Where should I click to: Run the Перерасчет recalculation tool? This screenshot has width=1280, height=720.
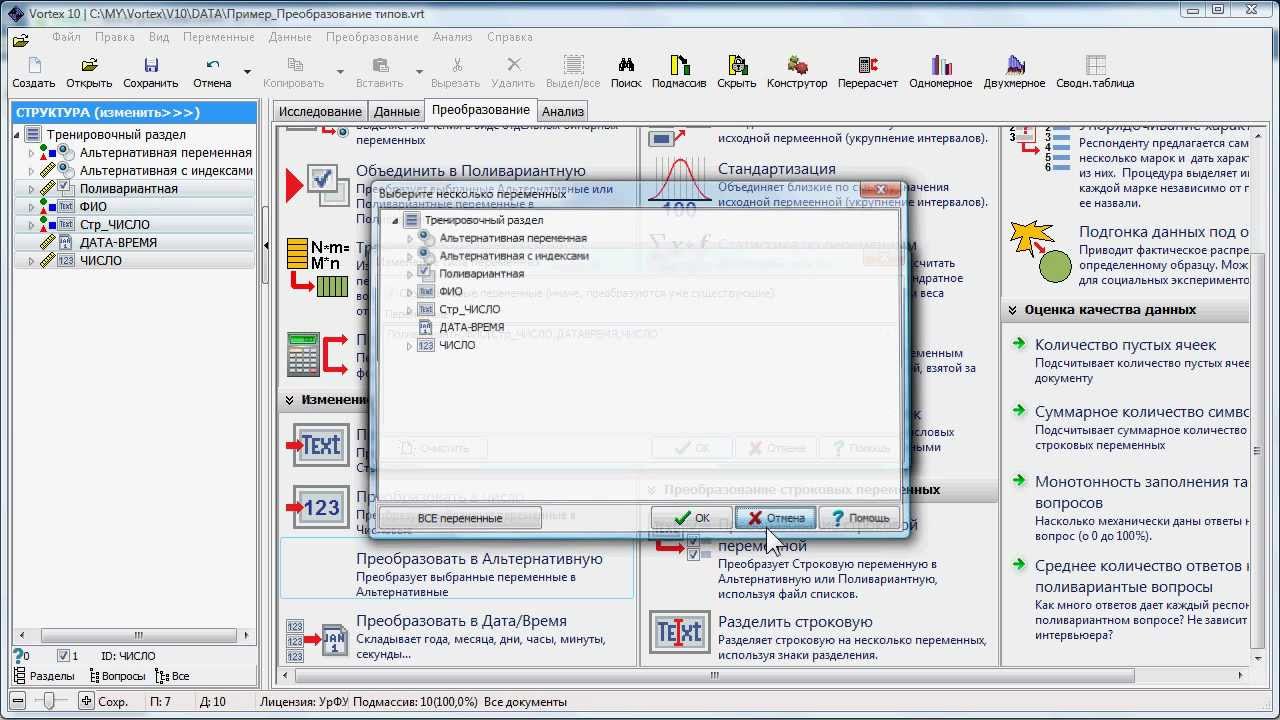click(x=868, y=72)
